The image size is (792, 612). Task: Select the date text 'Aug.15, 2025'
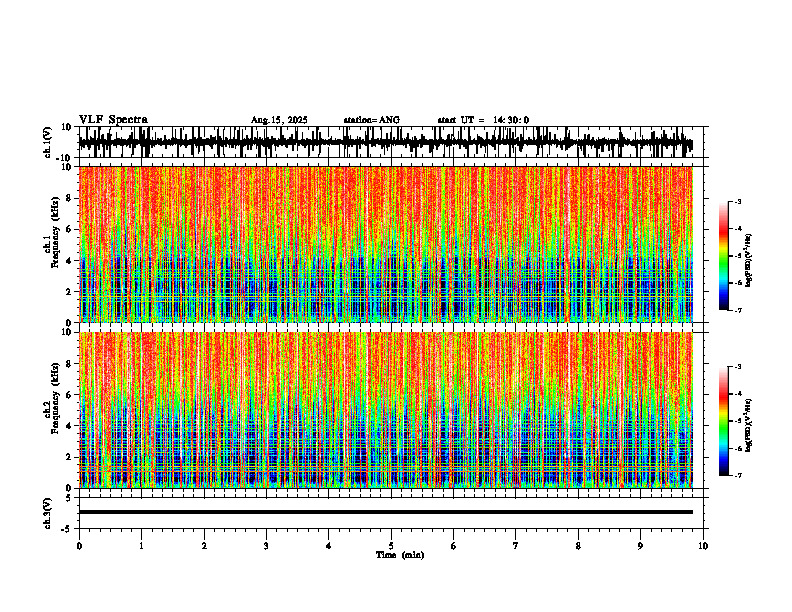pyautogui.click(x=279, y=120)
